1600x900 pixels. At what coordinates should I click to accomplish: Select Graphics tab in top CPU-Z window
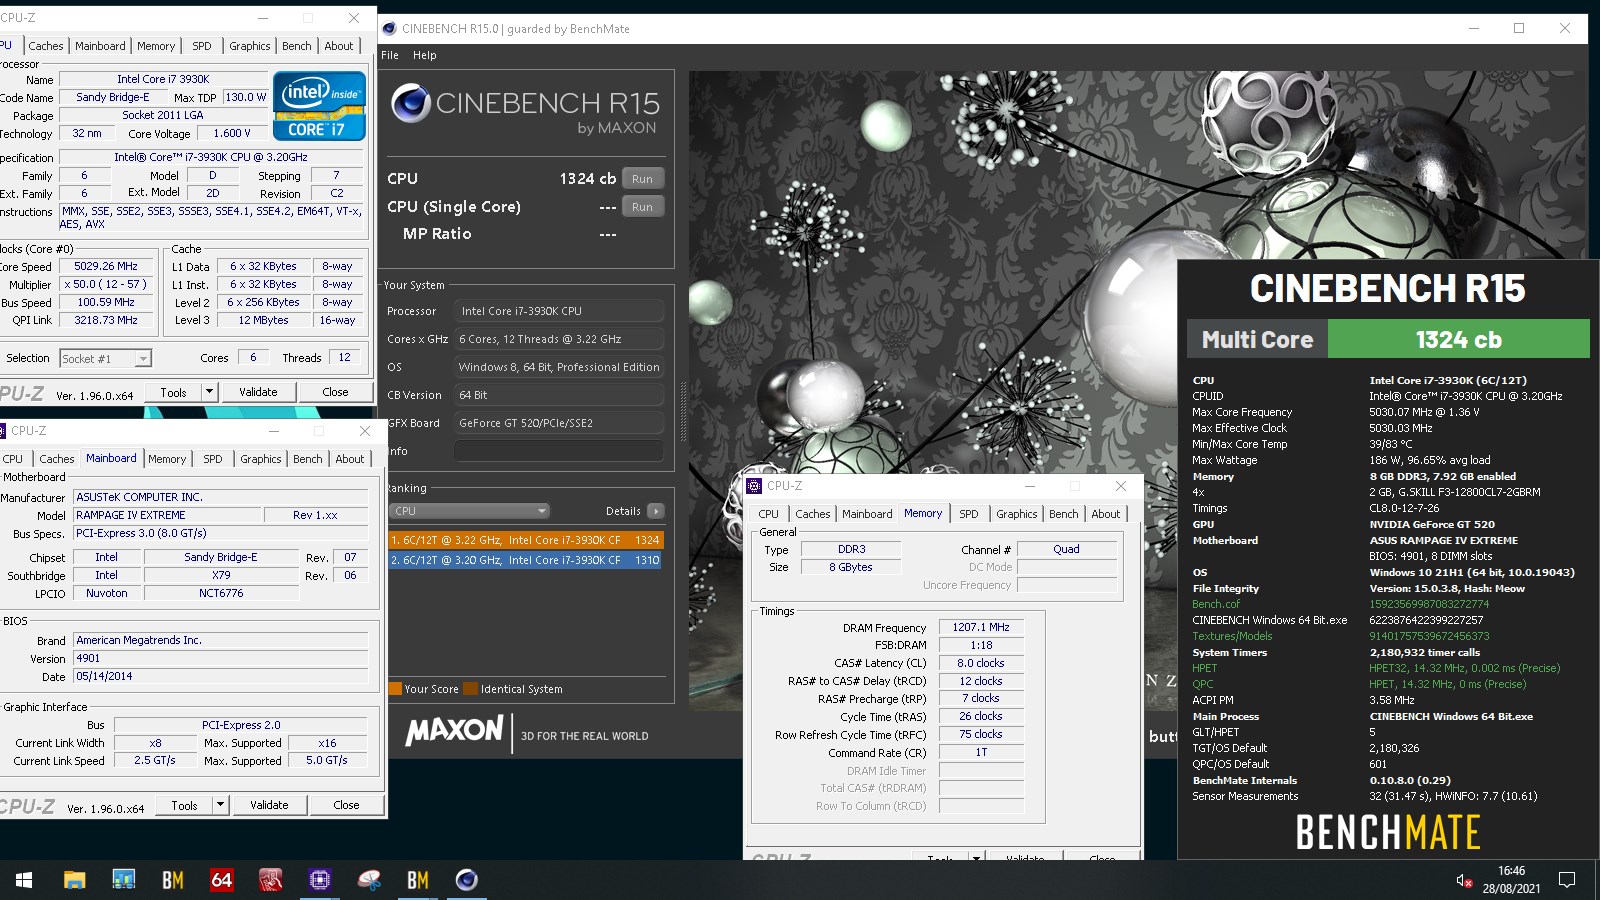[x=250, y=46]
